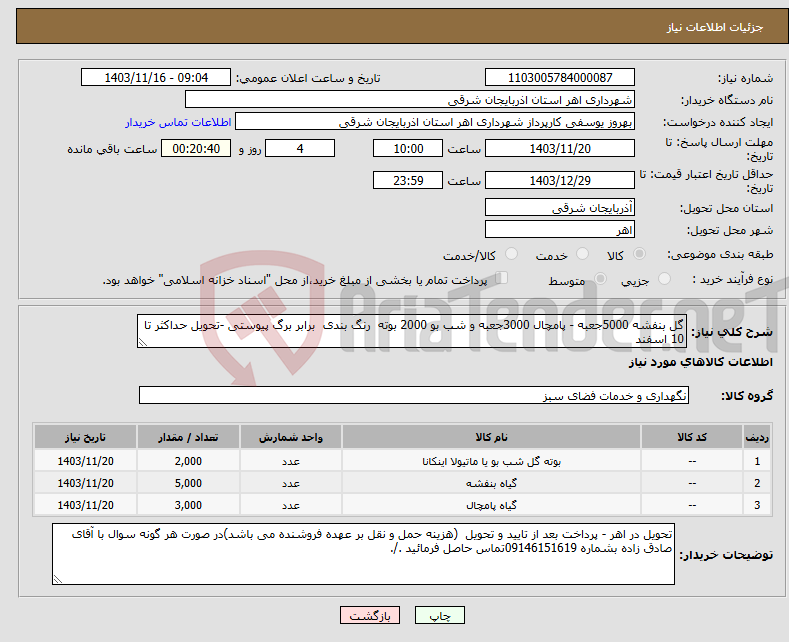Image resolution: width=789 pixels, height=642 pixels.
Task: Select the متوسط purchase type radio
Action: coord(600,278)
